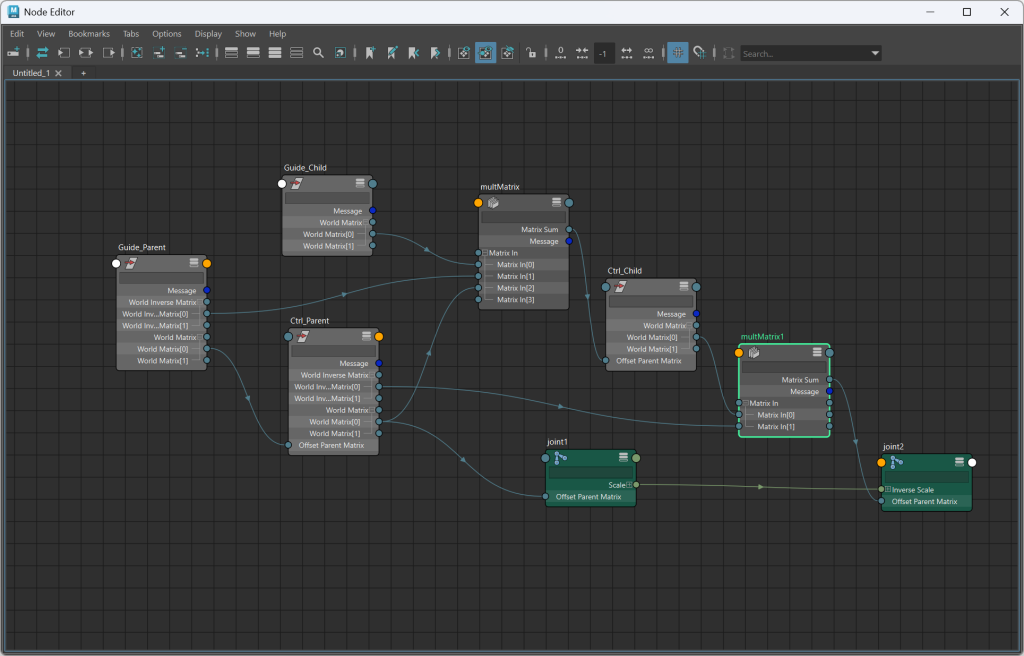Screen dimensions: 1024x656
Task: Open the Bookmarks menu
Action: pos(89,34)
